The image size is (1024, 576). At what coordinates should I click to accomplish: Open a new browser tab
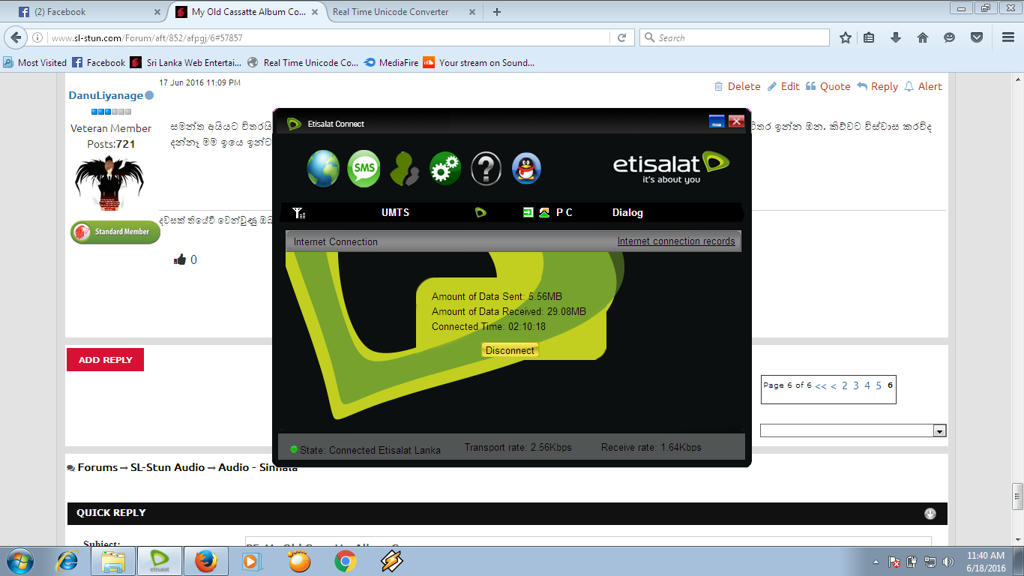click(x=497, y=12)
